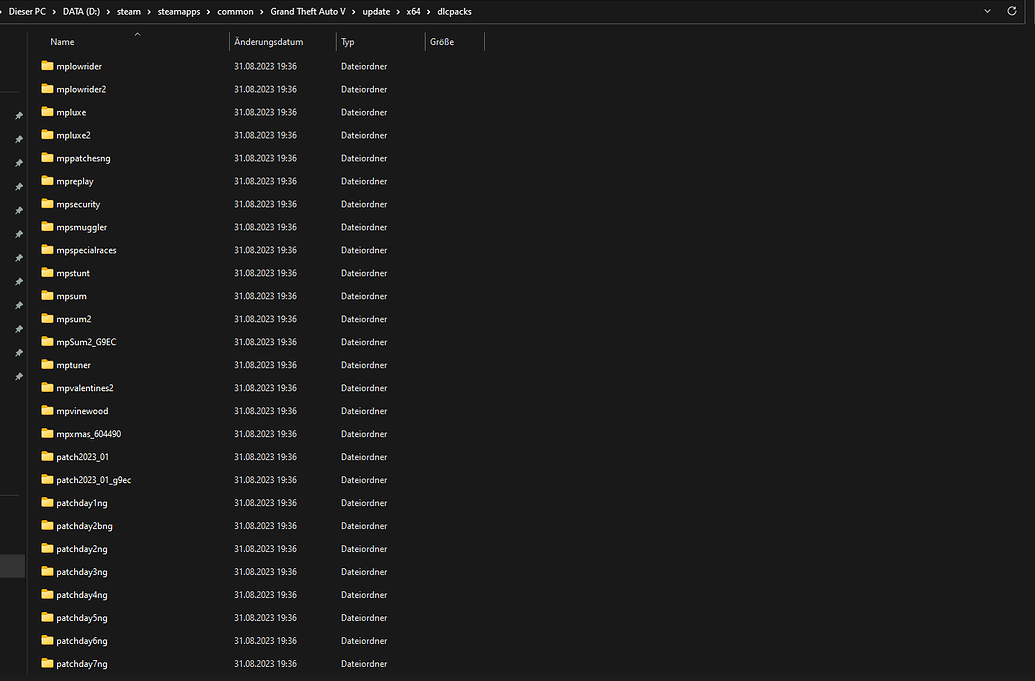Expand the breadcrumb chevron after x64
Screen dimensions: 1035x681
(427, 11)
